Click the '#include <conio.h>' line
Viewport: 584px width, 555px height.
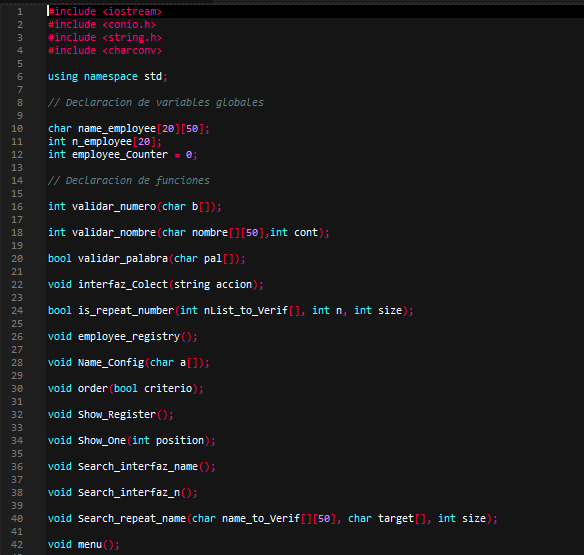point(102,25)
